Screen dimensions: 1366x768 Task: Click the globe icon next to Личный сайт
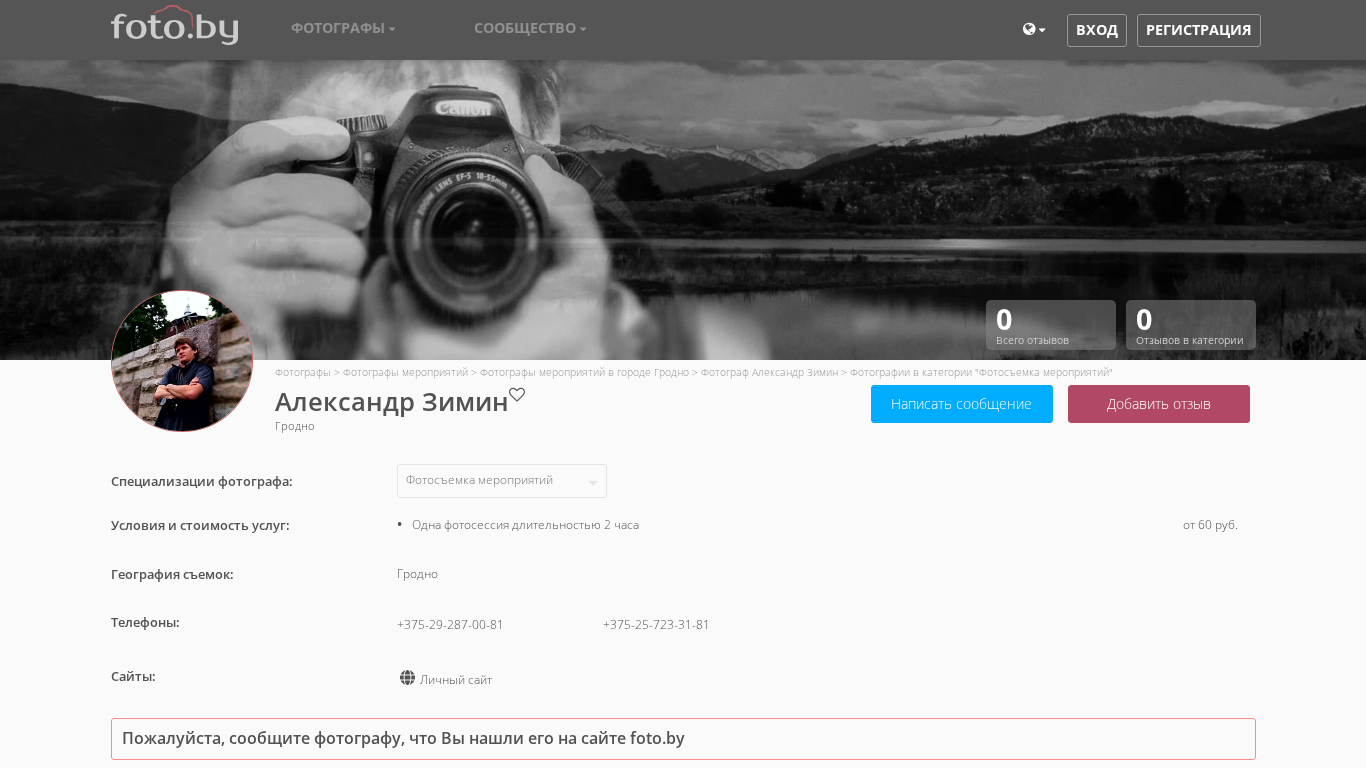coord(407,678)
